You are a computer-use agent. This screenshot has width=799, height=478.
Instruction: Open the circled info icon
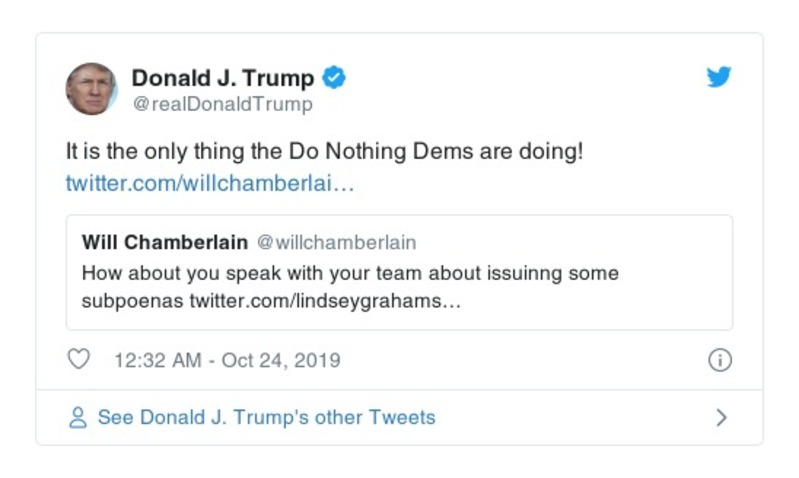click(720, 360)
